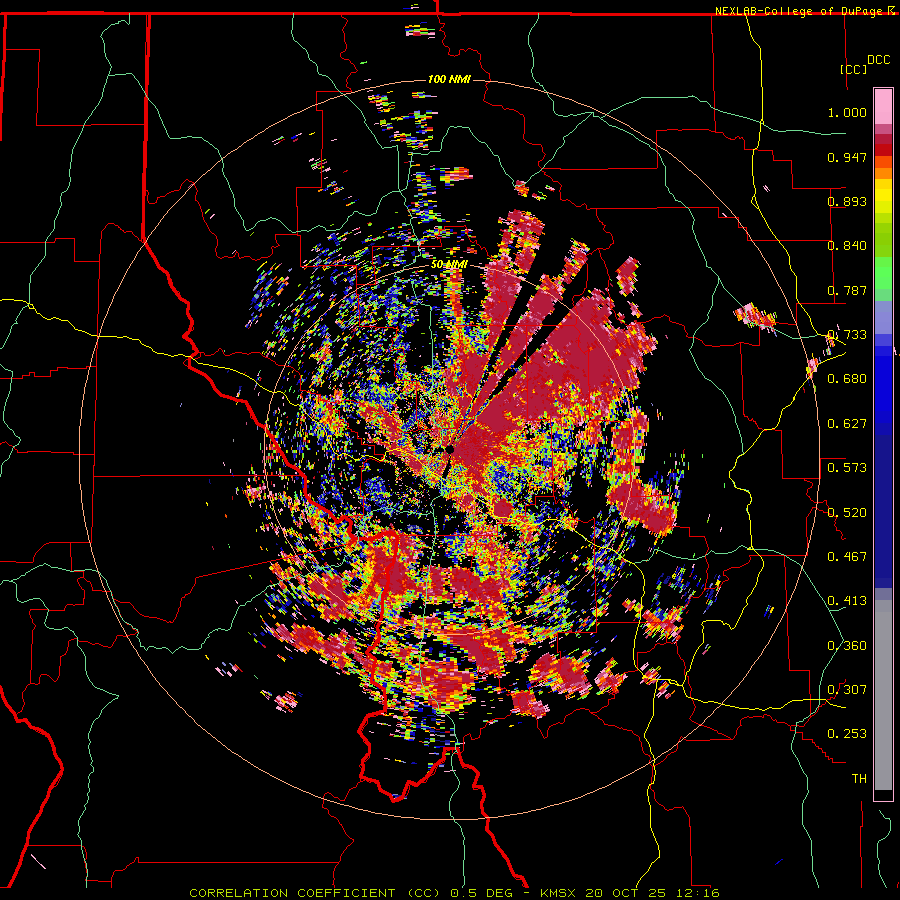Click the 0.467 scale value
Screen dimensions: 900x900
pos(847,557)
